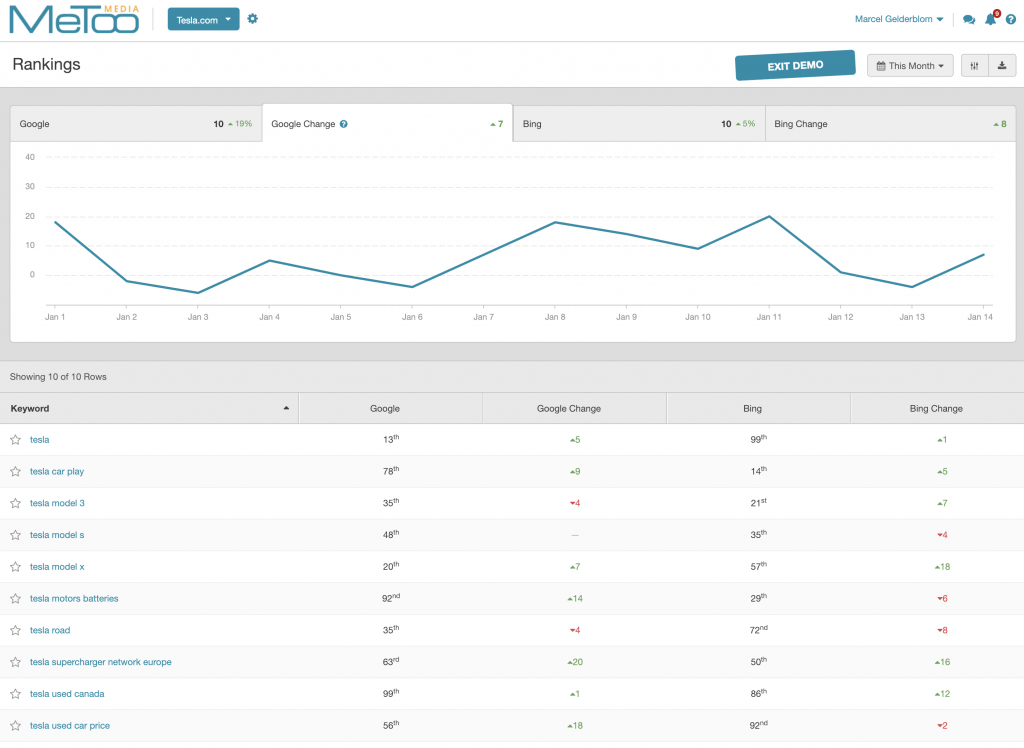The height and width of the screenshot is (748, 1024).
Task: Click the 13th Google rank for tesla
Action: pyautogui.click(x=391, y=439)
